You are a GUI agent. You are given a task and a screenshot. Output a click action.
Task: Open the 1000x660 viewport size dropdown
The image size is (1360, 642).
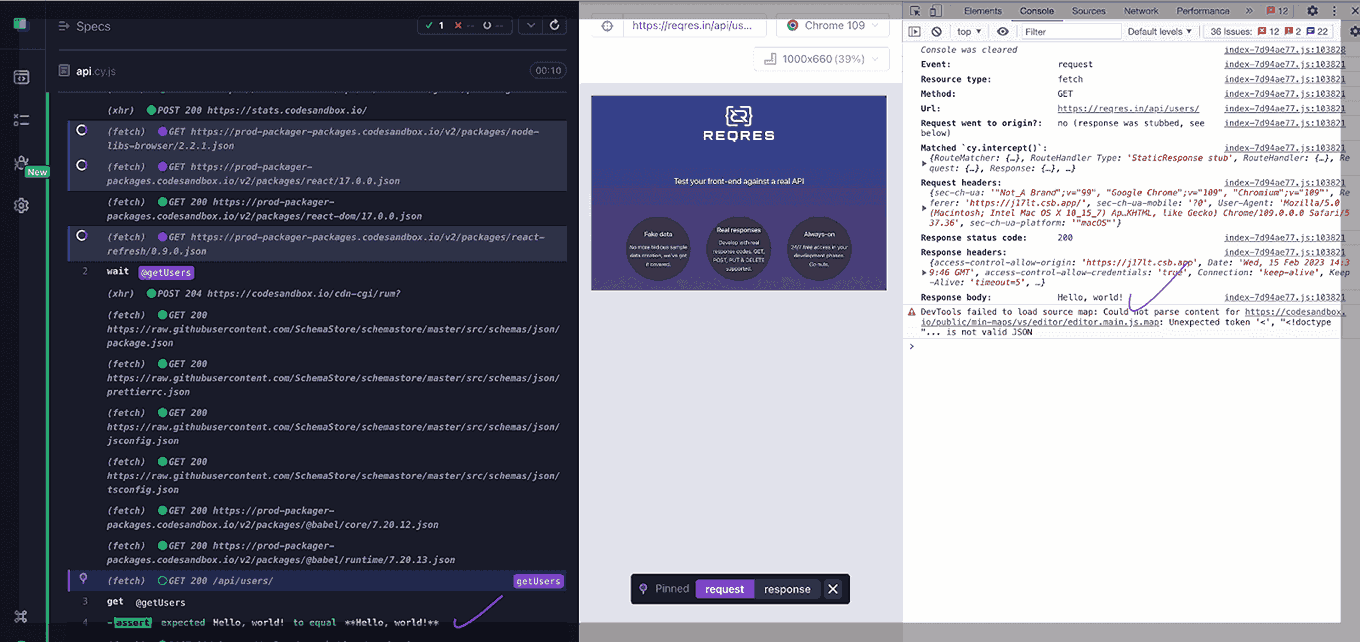tap(820, 60)
